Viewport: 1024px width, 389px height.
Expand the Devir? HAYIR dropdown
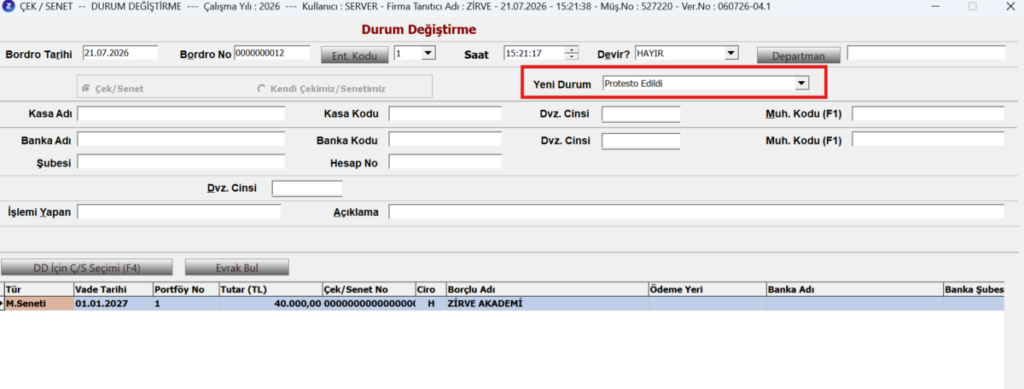tap(731, 53)
